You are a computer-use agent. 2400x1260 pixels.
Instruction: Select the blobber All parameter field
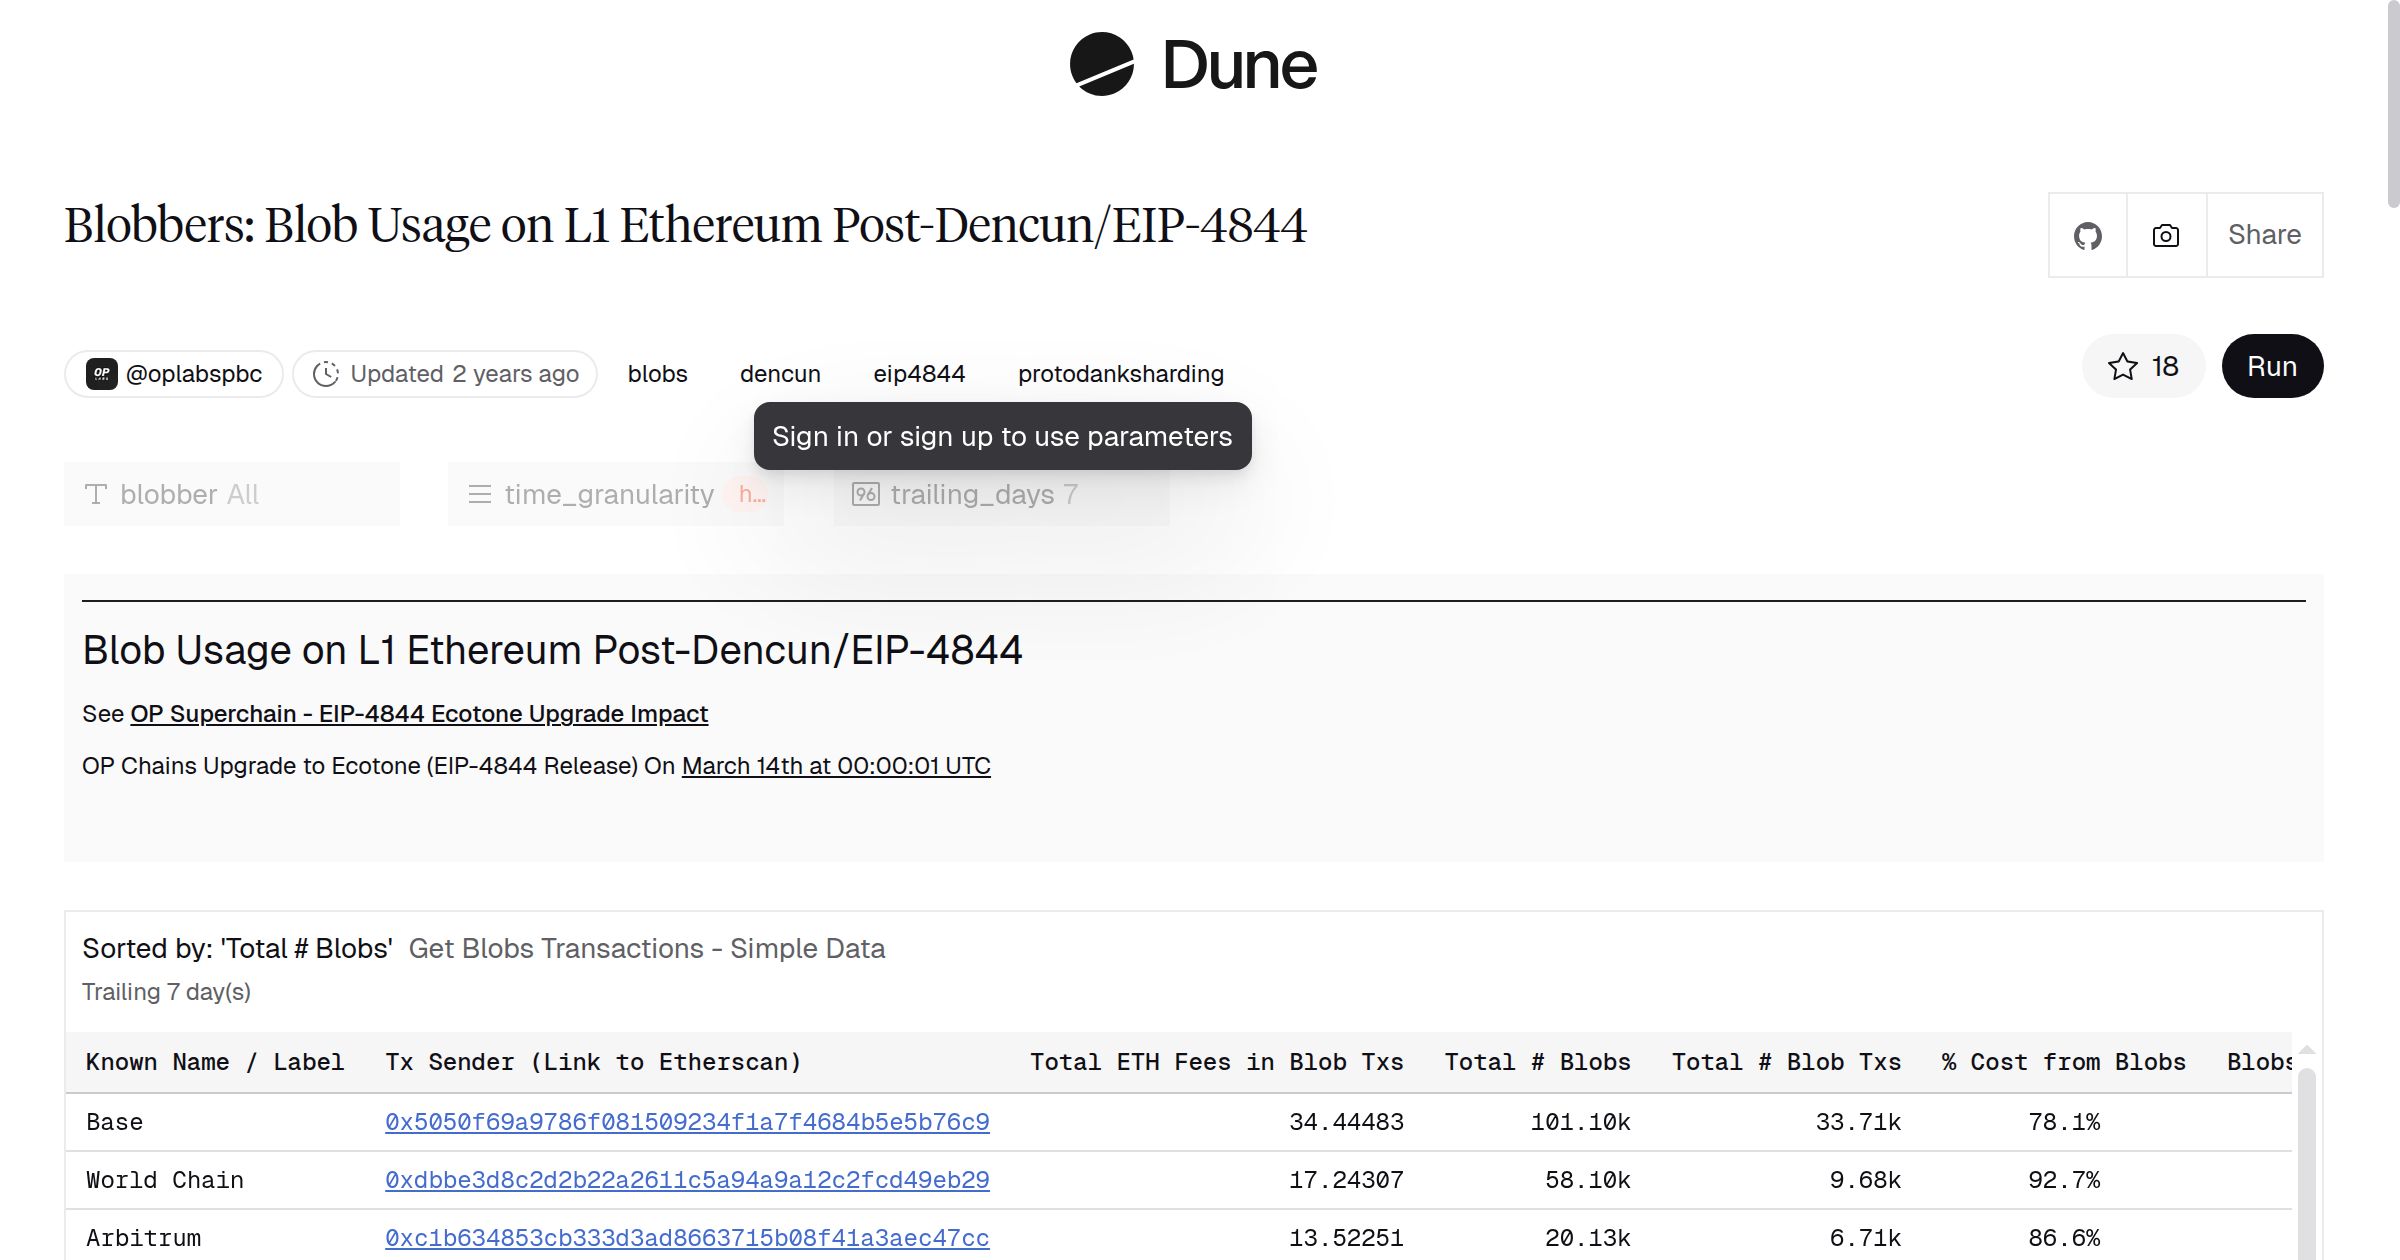230,493
